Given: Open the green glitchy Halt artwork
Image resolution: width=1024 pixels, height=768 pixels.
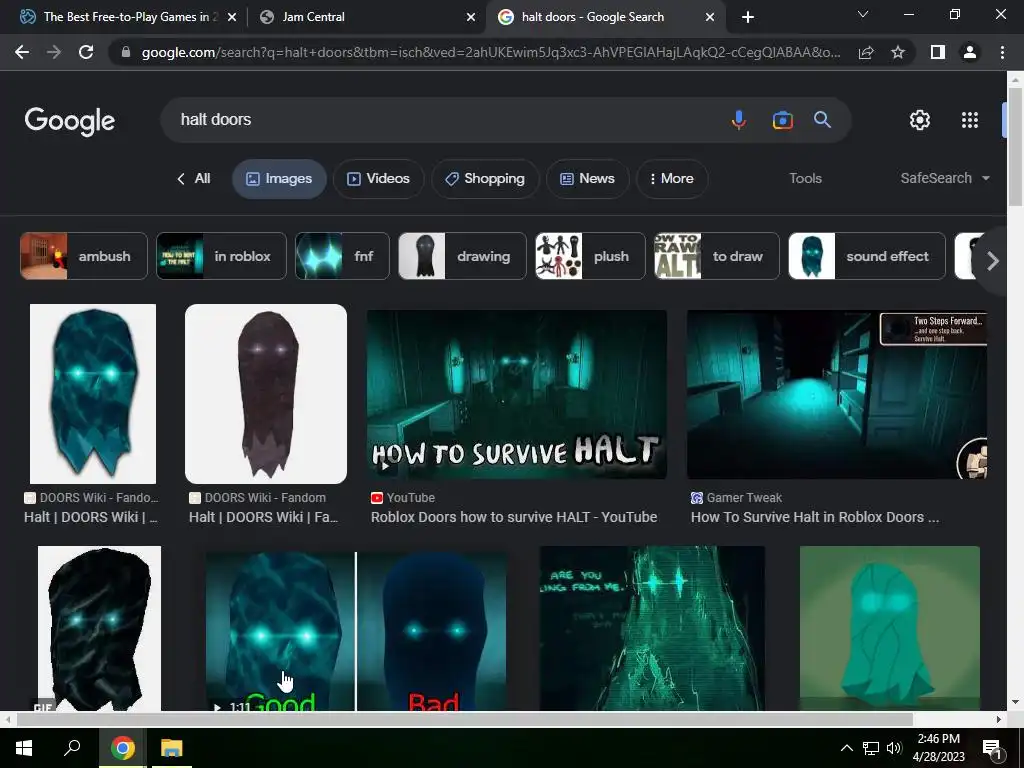Looking at the screenshot, I should pos(652,628).
